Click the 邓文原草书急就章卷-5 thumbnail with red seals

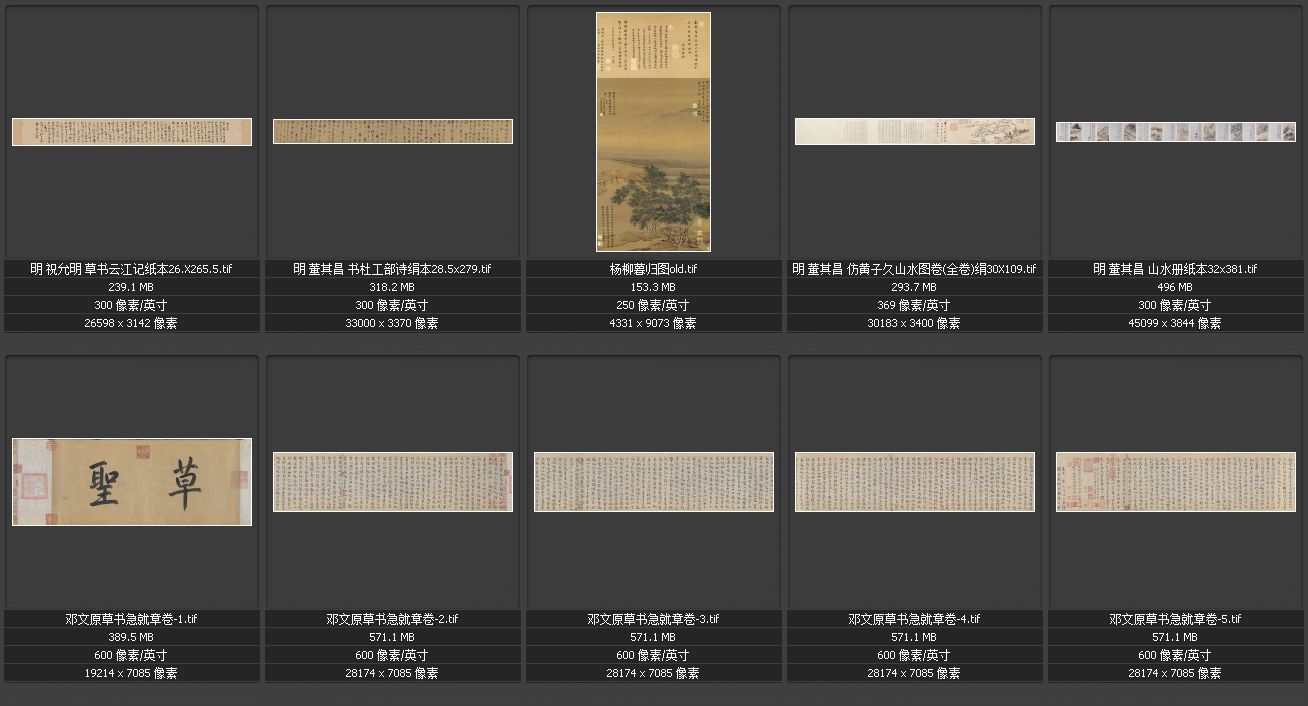click(x=1175, y=482)
